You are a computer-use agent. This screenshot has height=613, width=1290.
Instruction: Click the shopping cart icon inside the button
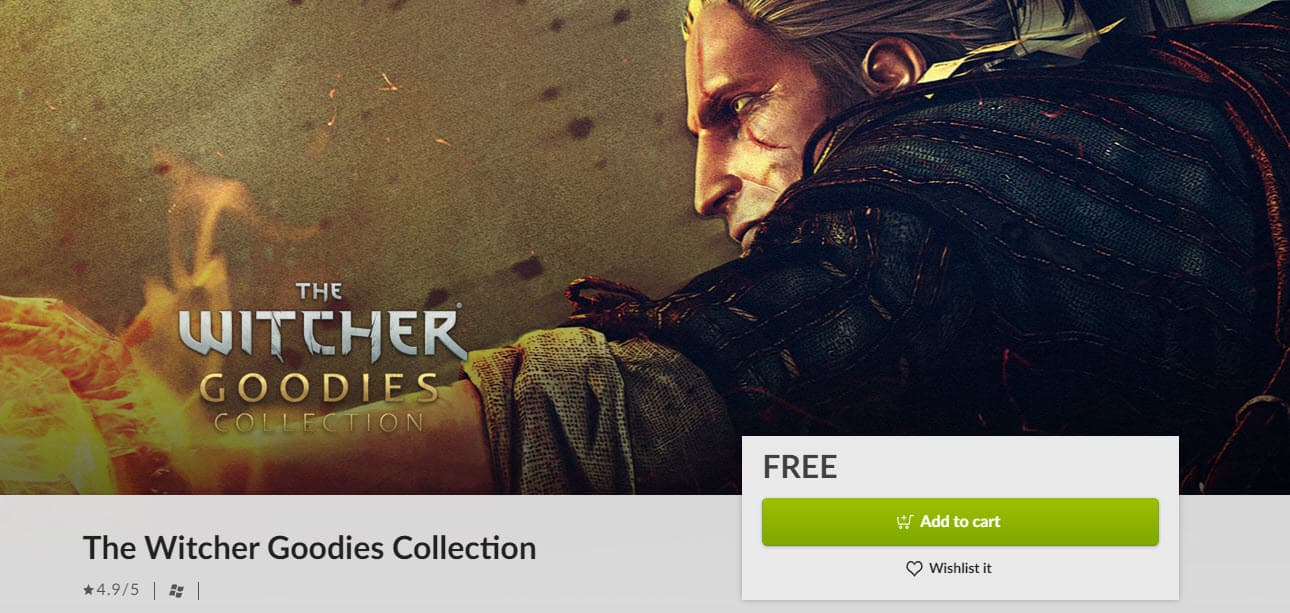click(904, 522)
